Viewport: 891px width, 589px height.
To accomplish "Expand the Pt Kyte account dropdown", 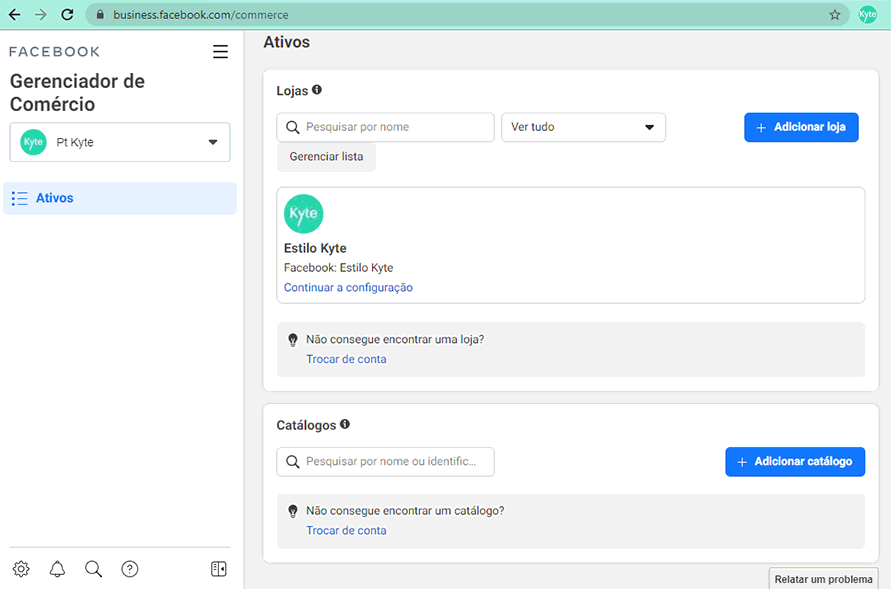I will coord(120,142).
